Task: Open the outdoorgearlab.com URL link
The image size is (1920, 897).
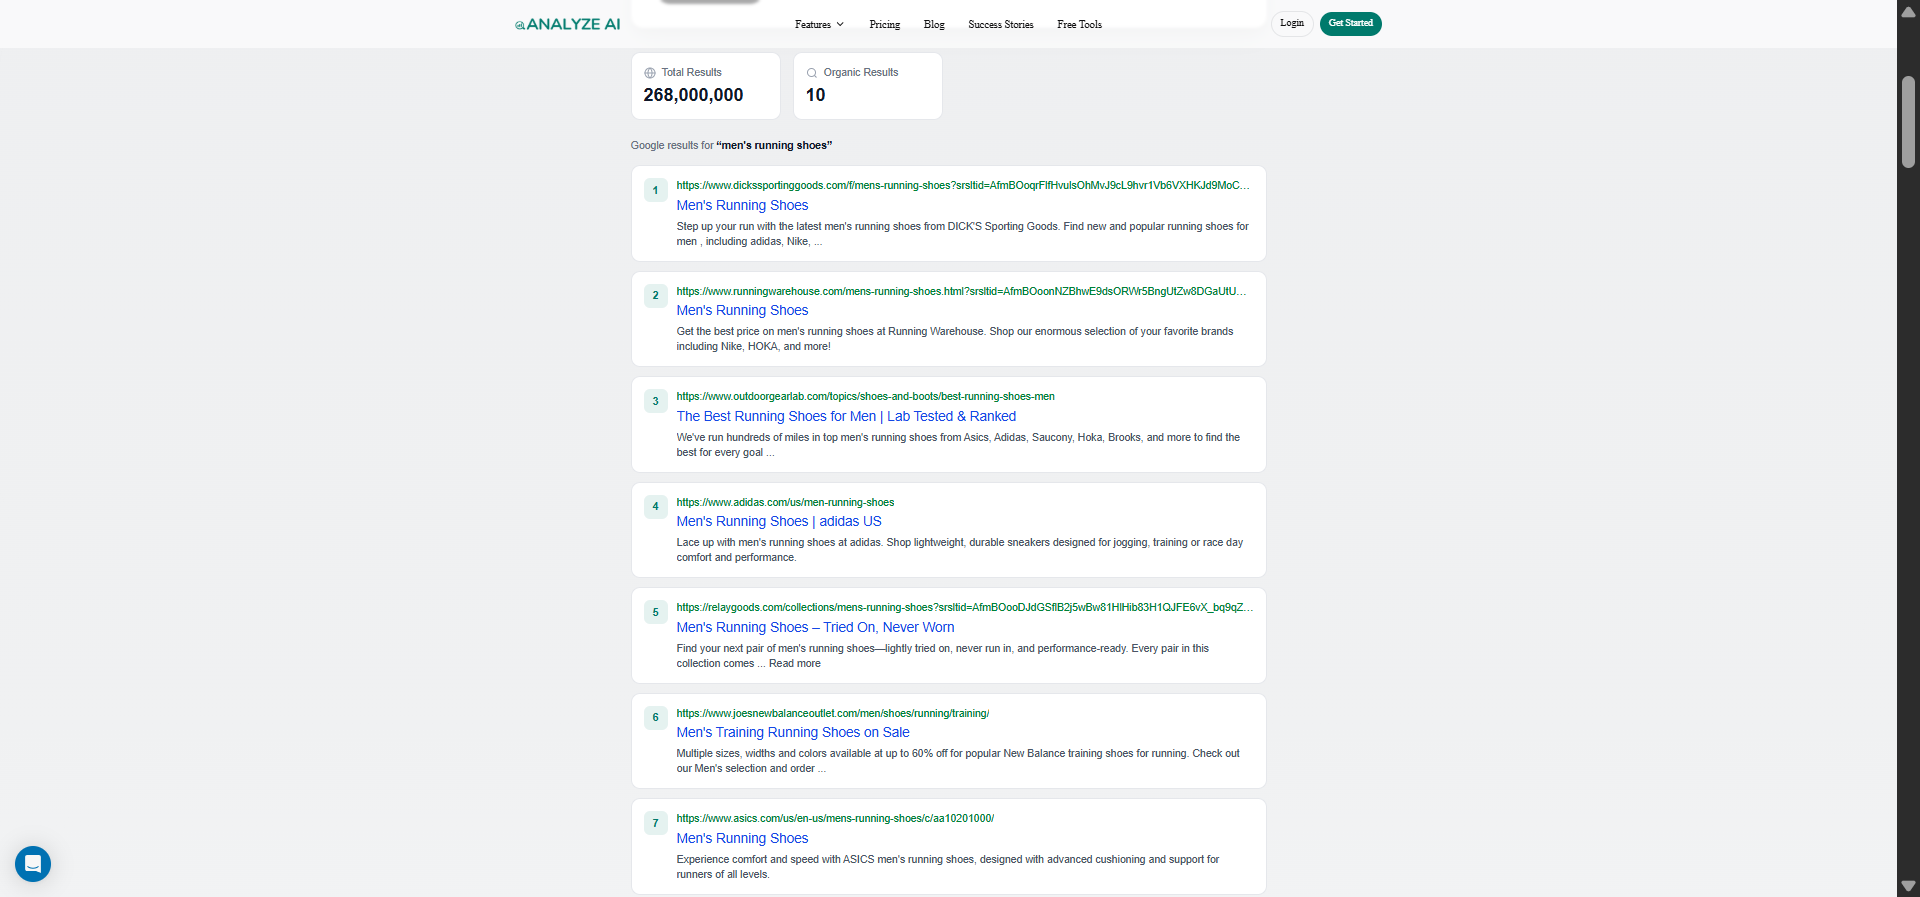Action: (x=865, y=397)
